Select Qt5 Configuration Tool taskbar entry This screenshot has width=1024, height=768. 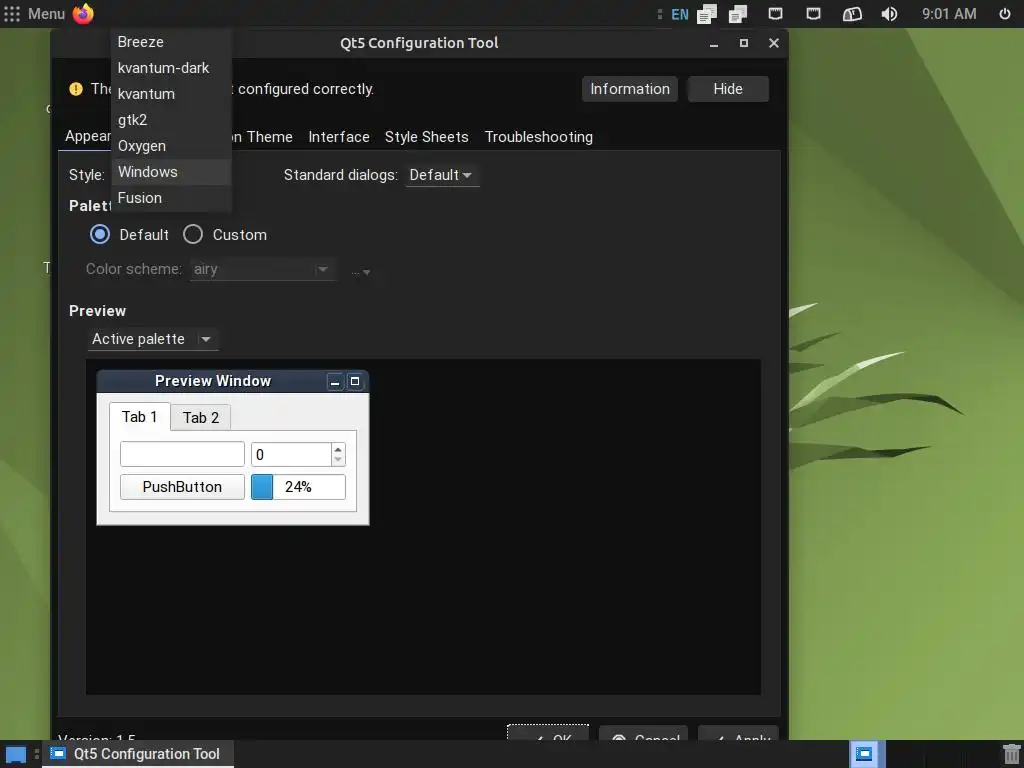(x=138, y=754)
